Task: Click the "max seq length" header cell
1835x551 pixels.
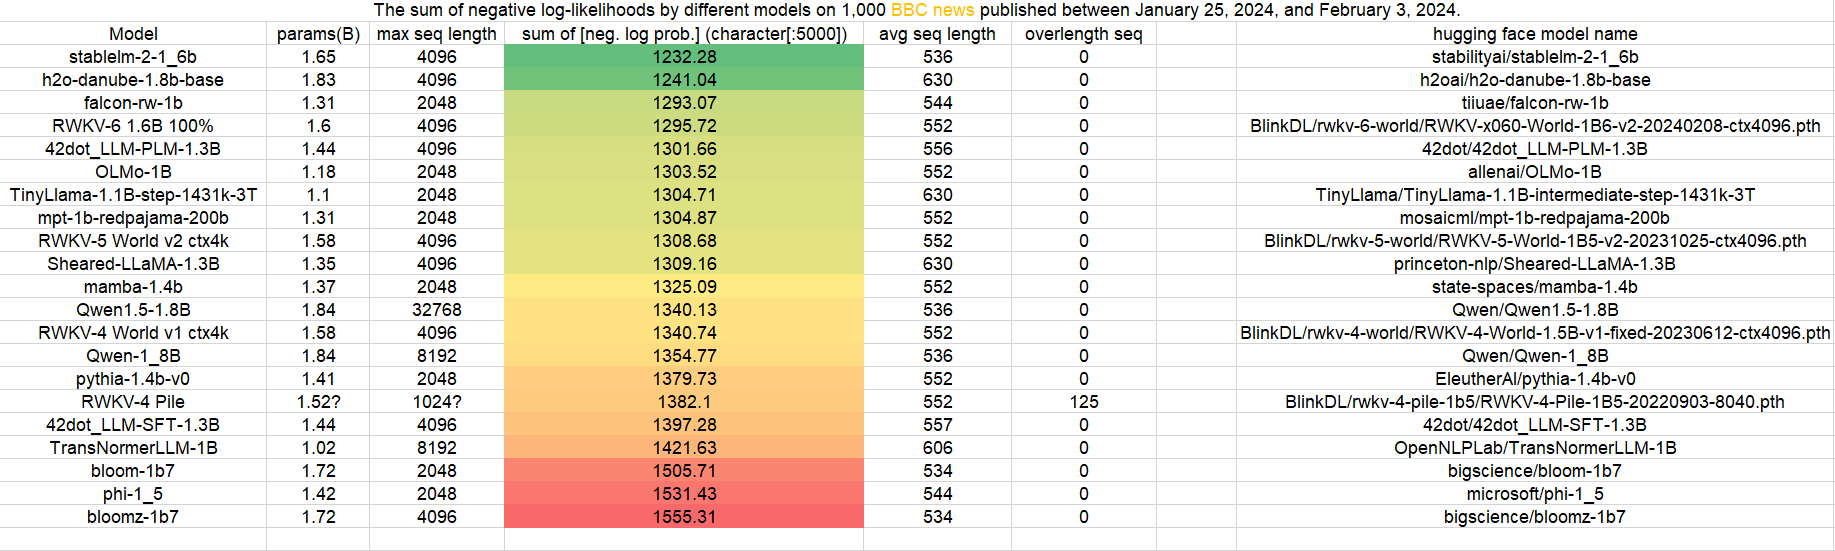Action: [436, 34]
